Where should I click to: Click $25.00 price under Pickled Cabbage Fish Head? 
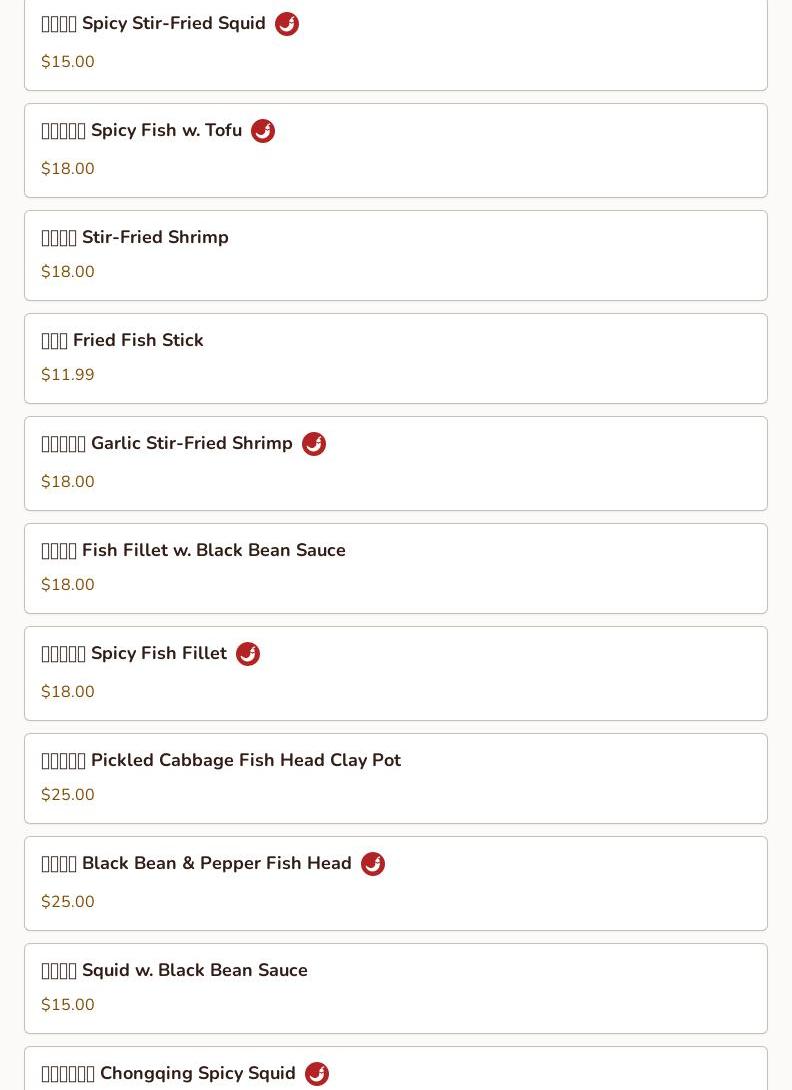[68, 795]
